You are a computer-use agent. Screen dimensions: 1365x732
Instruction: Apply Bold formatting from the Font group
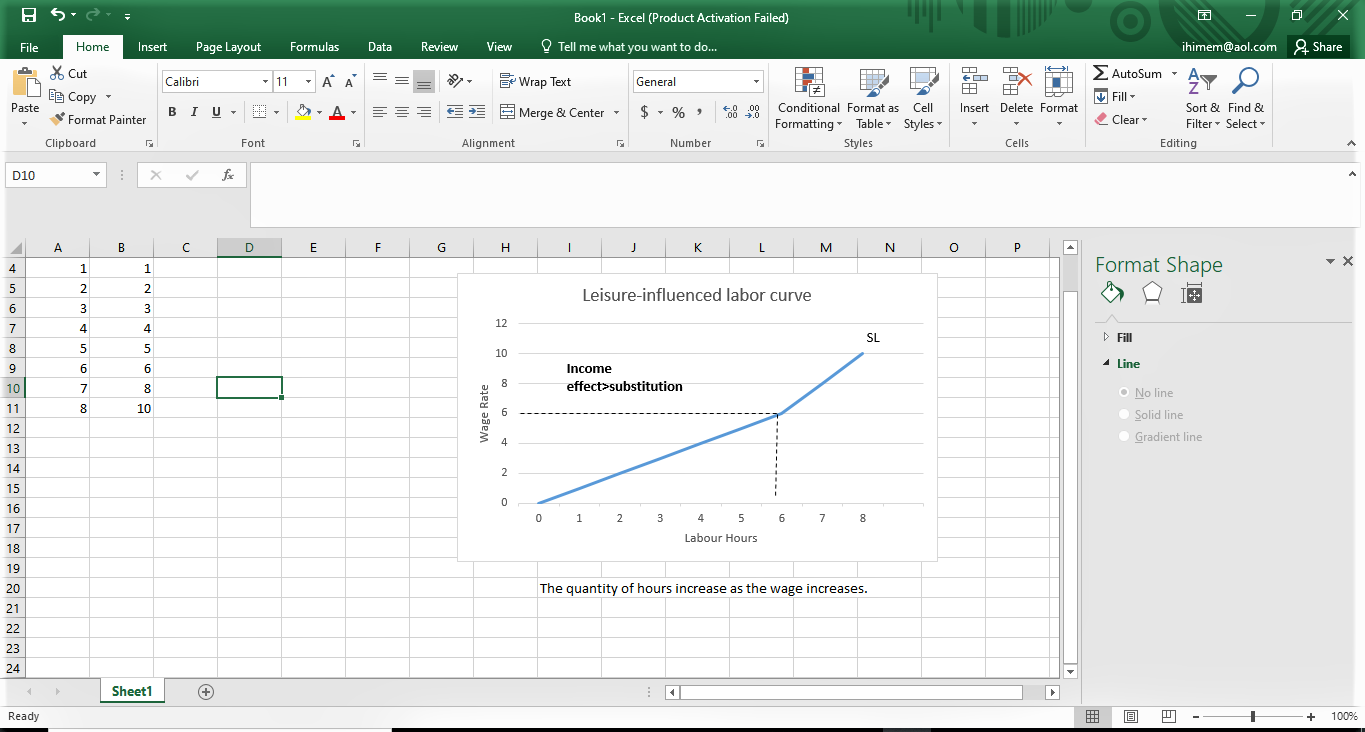[x=172, y=112]
